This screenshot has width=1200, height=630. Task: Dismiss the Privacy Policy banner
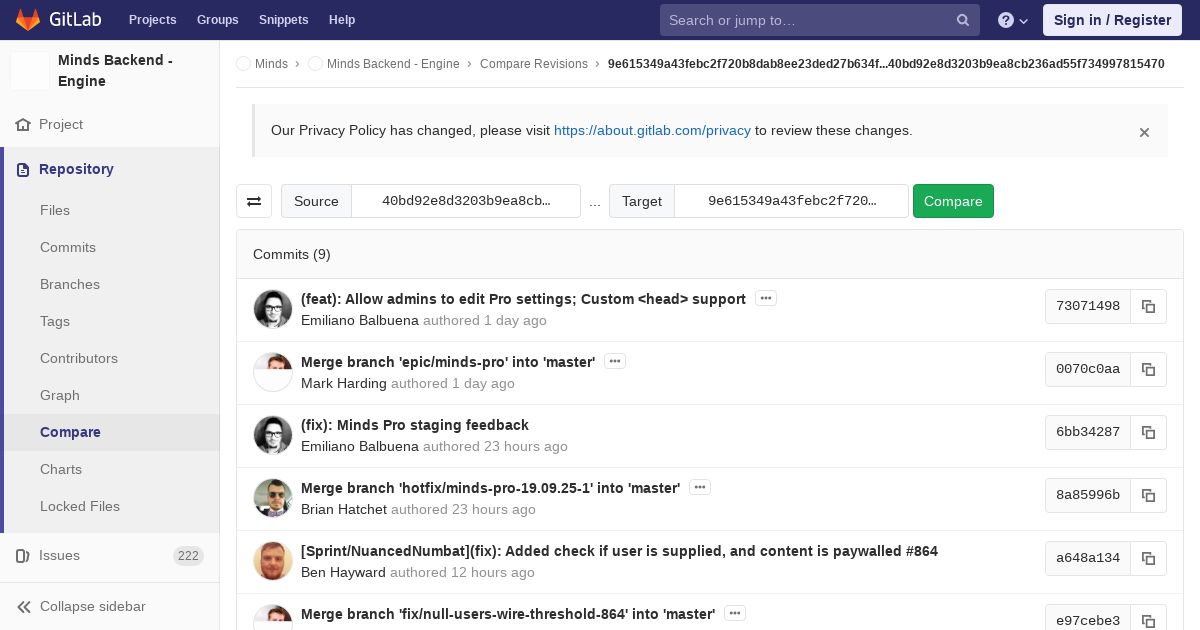pos(1144,132)
